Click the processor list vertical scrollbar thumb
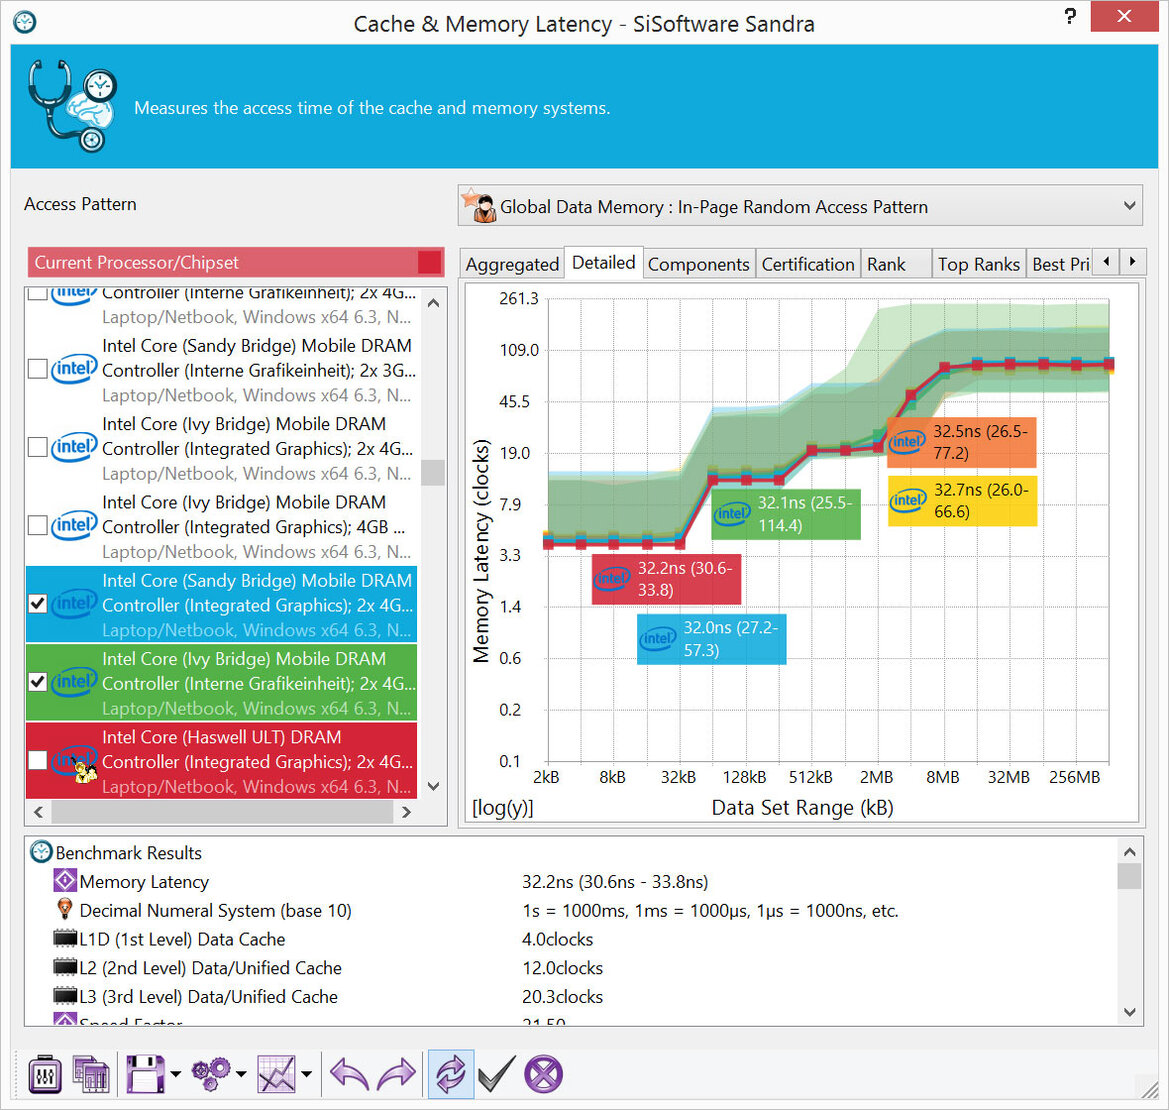The image size is (1169, 1110). tap(433, 473)
